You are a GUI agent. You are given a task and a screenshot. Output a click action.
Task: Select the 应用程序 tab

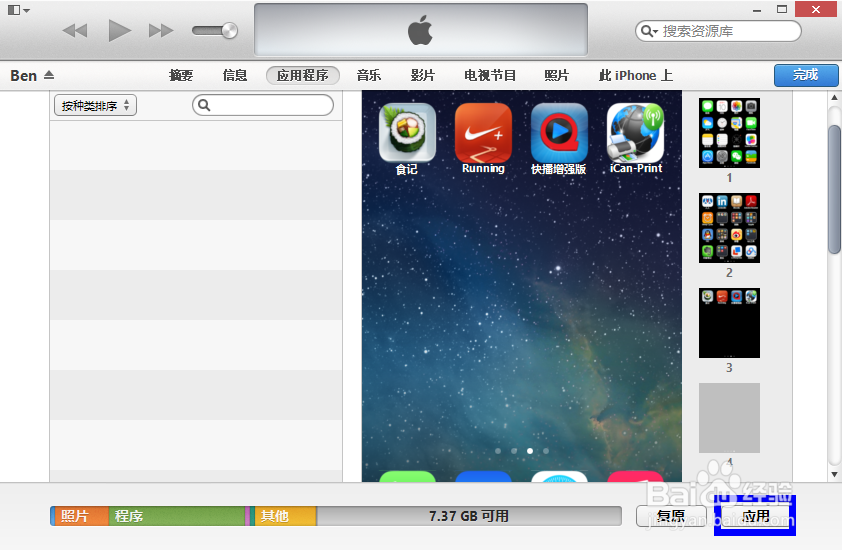coord(303,75)
